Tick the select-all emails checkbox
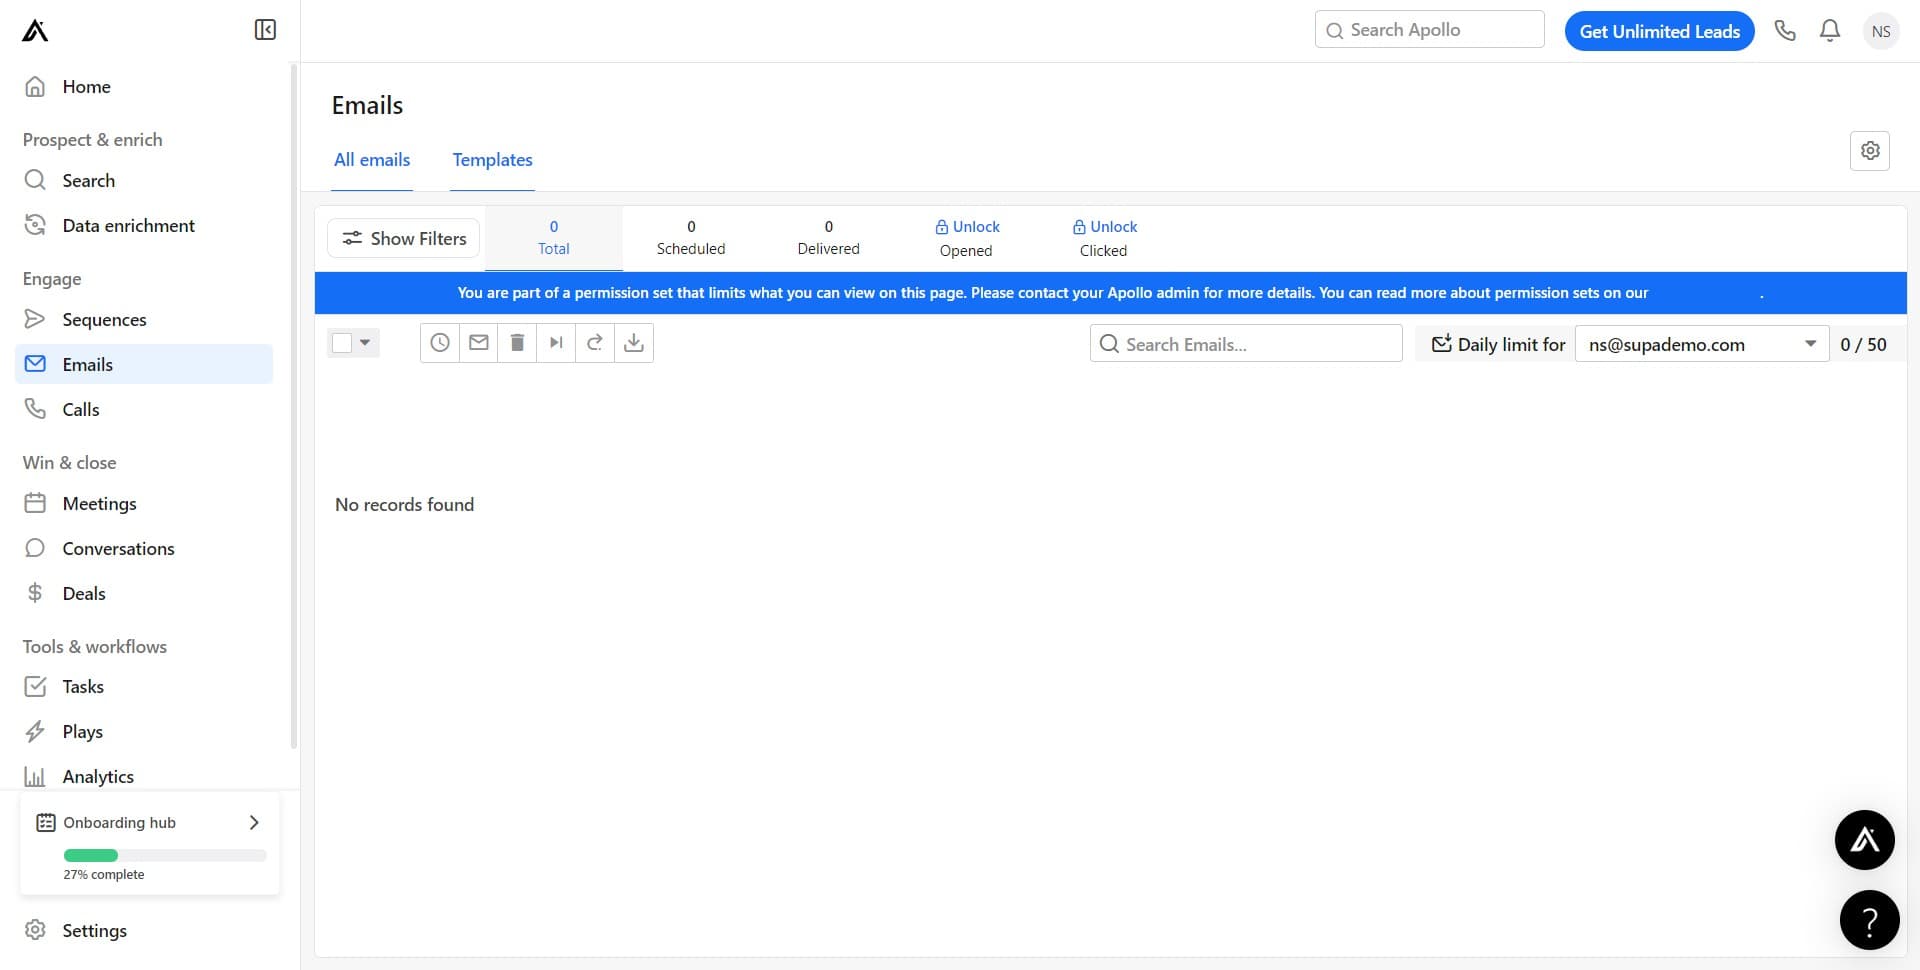This screenshot has height=970, width=1920. click(x=341, y=342)
